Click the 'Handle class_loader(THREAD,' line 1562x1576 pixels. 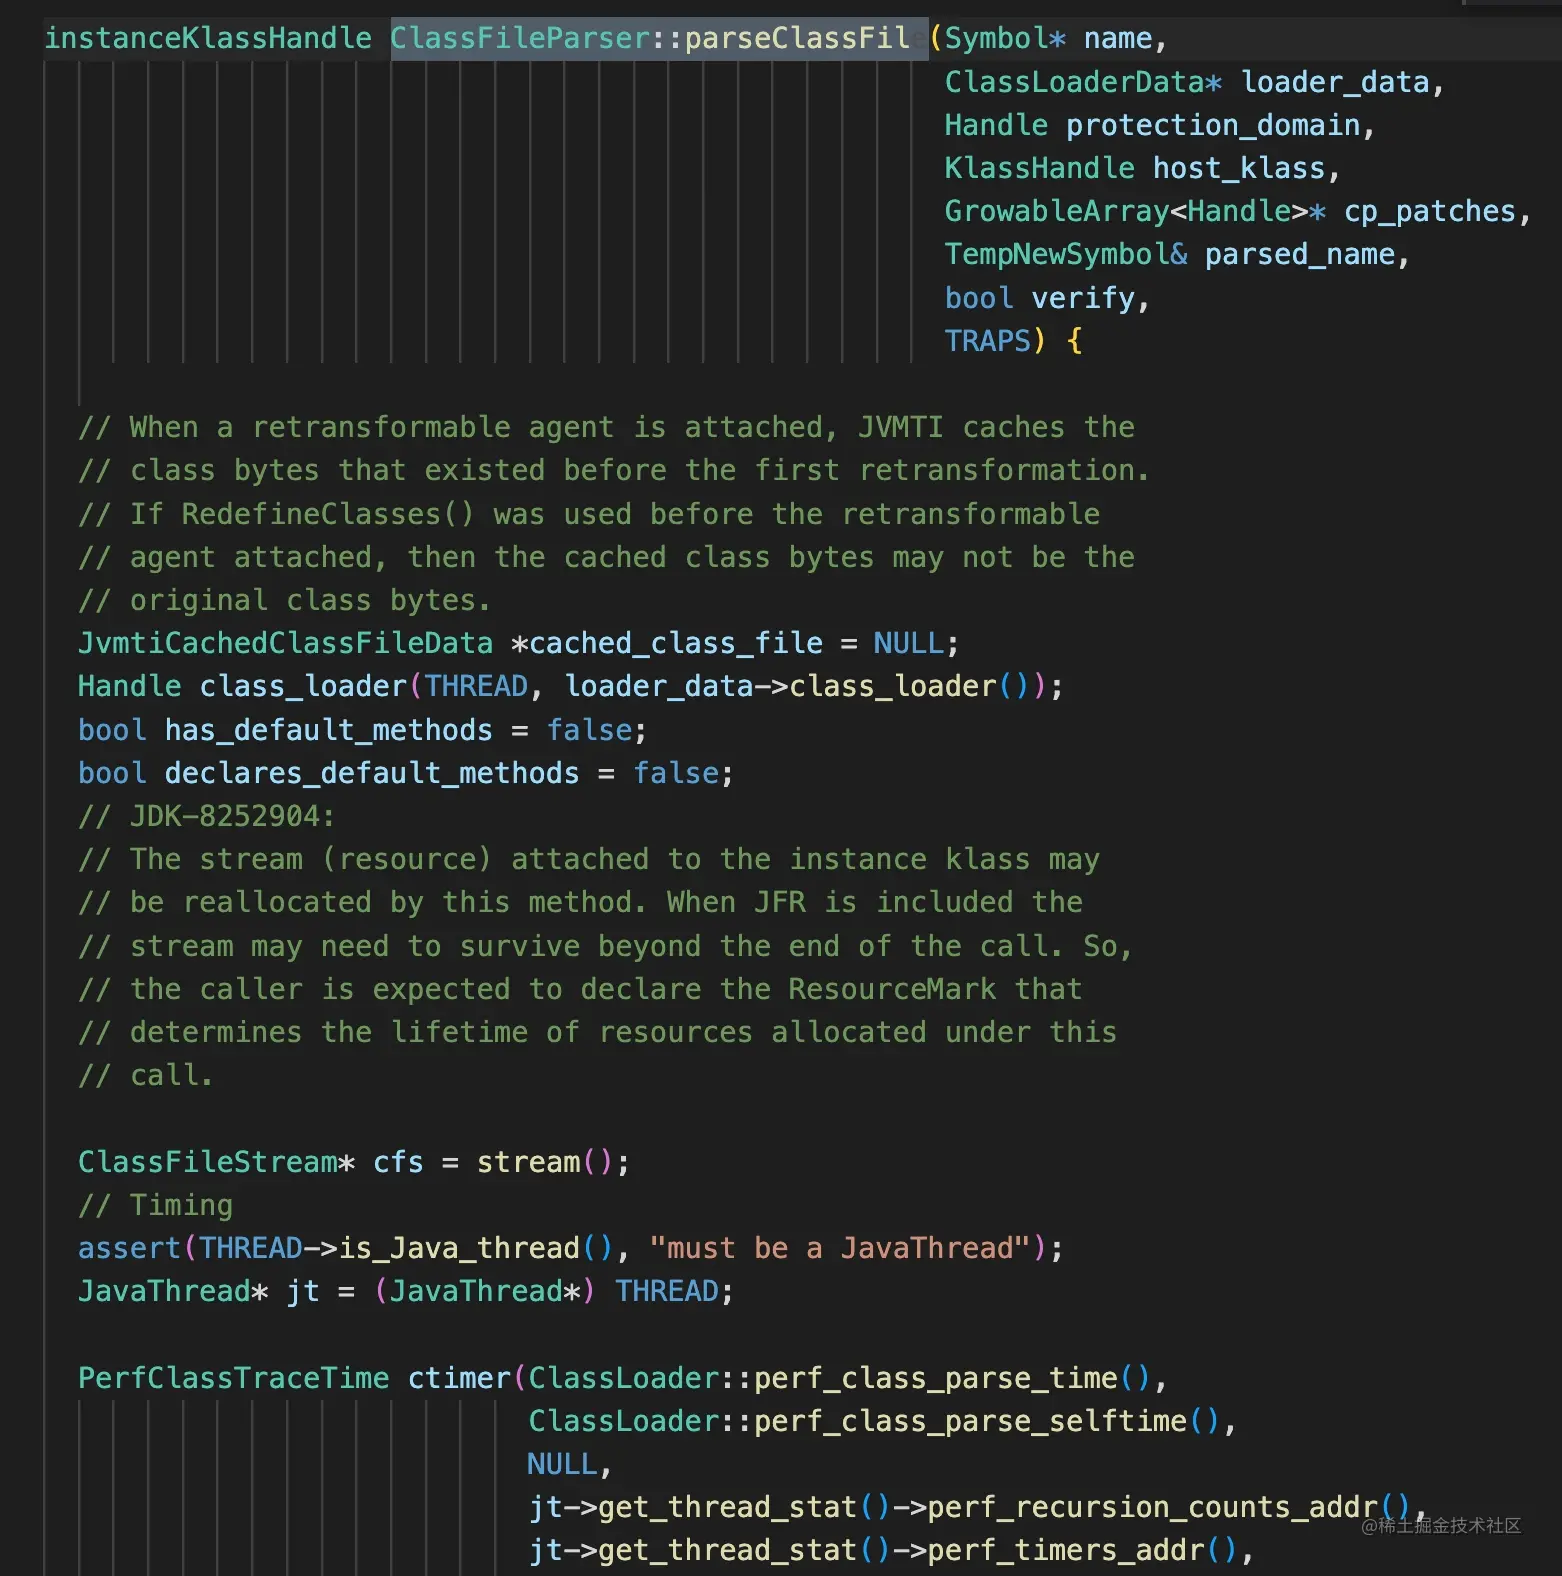click(x=571, y=686)
